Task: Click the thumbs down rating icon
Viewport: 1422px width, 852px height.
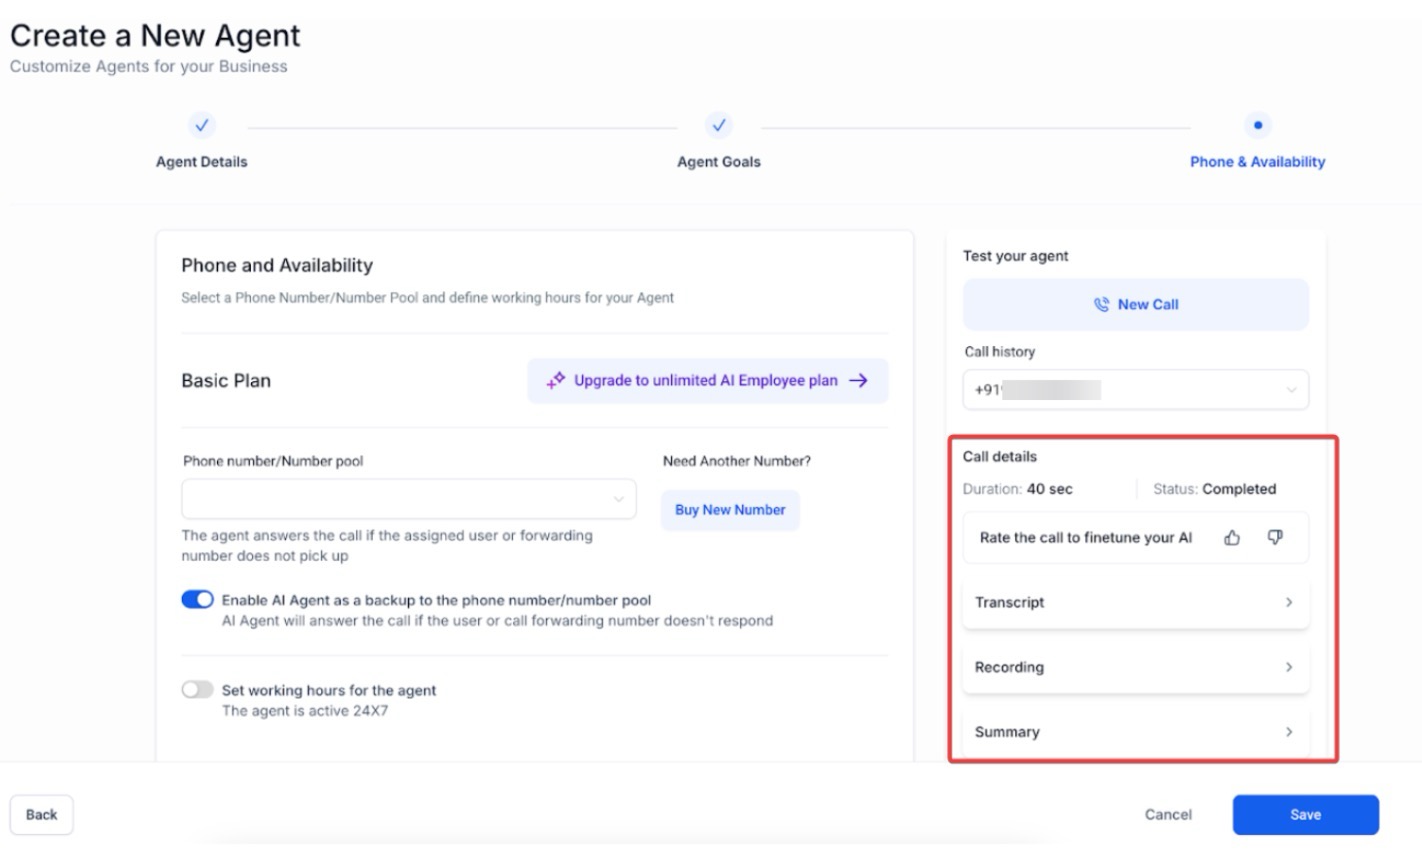Action: (1275, 538)
